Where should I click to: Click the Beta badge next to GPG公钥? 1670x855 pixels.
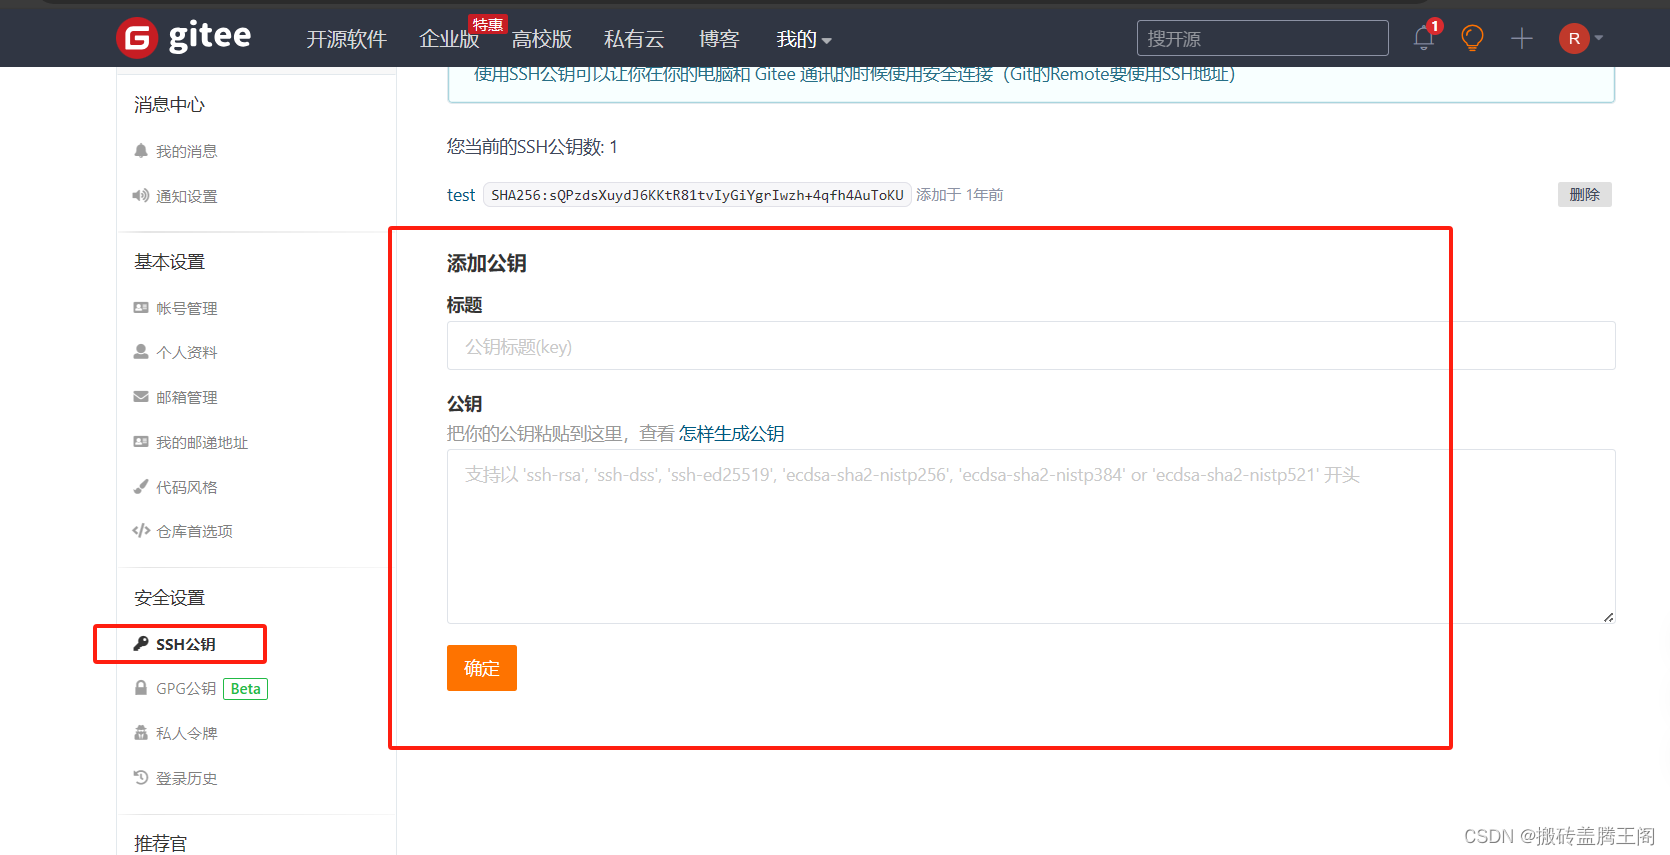click(245, 689)
